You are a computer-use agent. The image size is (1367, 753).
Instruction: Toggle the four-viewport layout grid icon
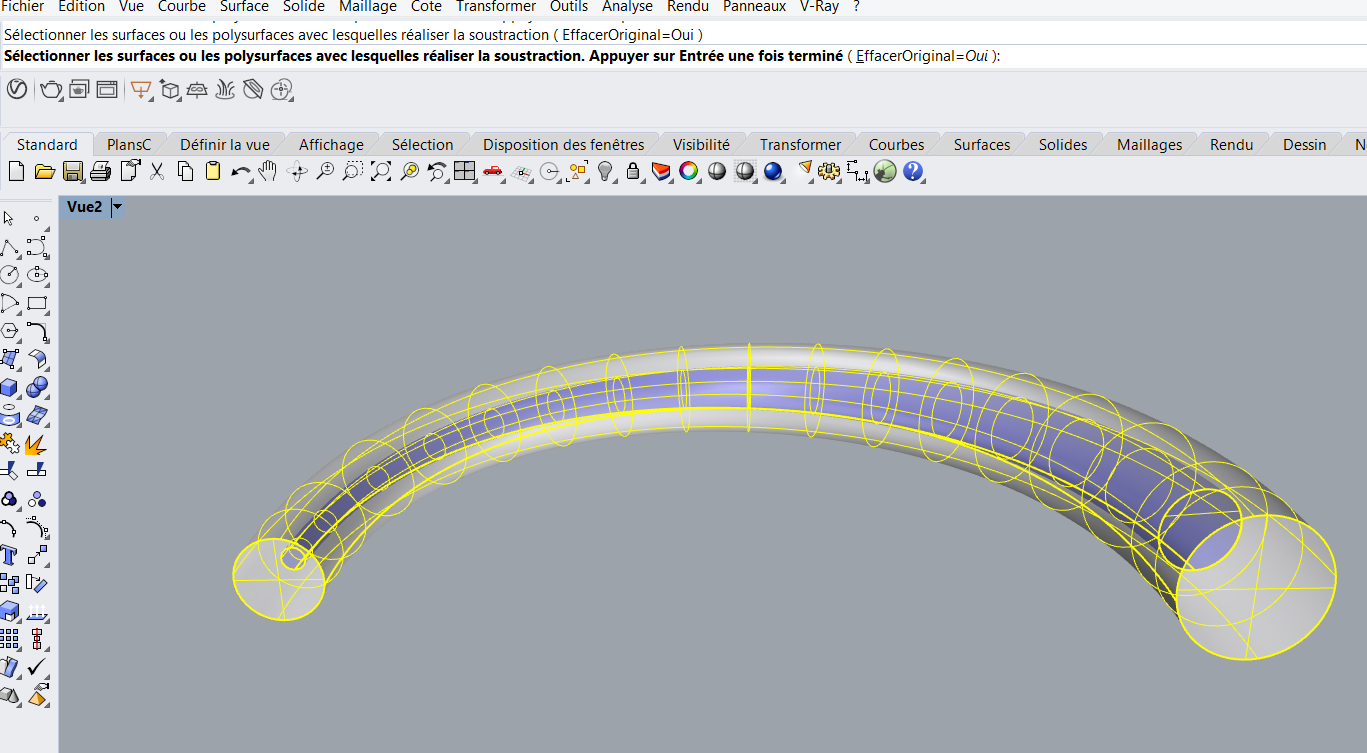coord(463,171)
